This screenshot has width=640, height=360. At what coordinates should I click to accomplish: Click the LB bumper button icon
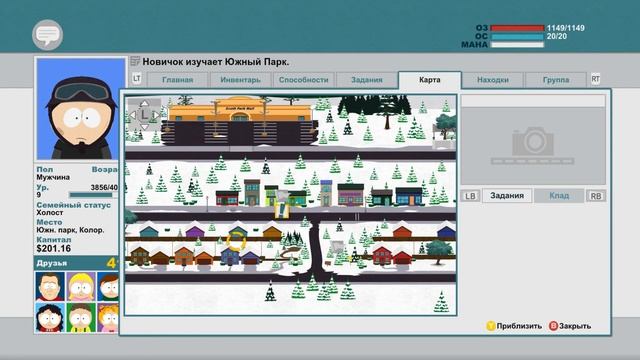point(470,196)
